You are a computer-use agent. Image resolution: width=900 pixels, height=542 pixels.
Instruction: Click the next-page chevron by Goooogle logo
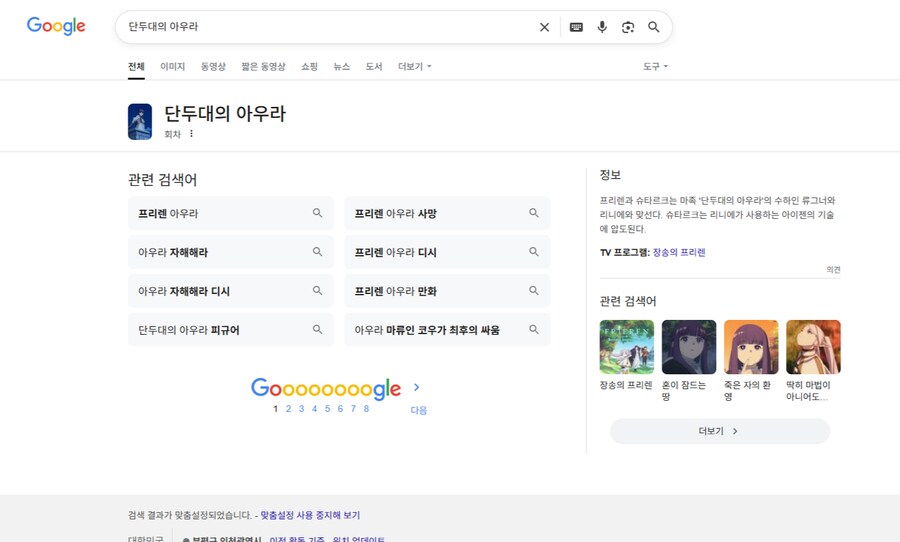tap(417, 388)
